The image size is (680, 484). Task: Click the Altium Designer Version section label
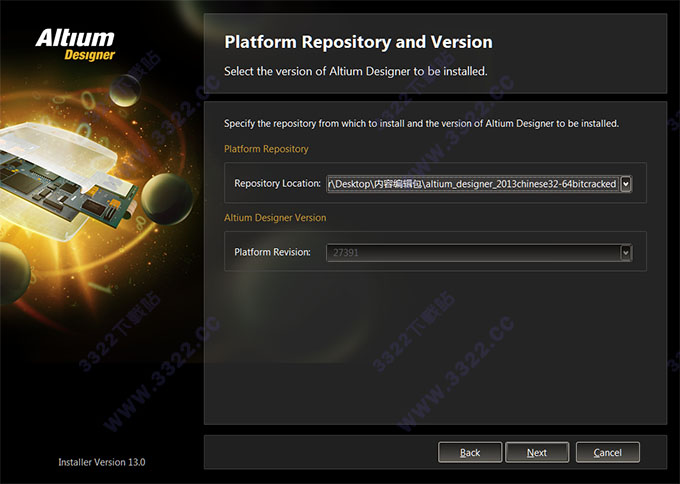pos(275,217)
